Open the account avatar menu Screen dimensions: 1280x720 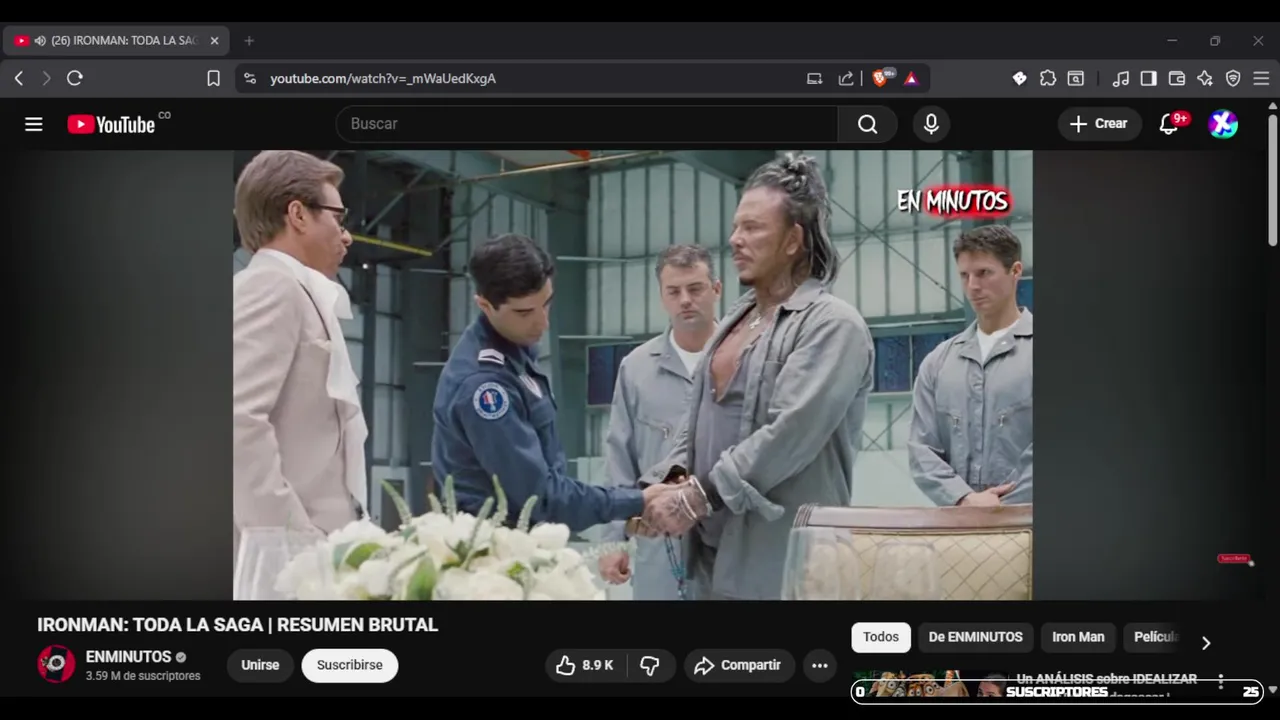pos(1223,124)
